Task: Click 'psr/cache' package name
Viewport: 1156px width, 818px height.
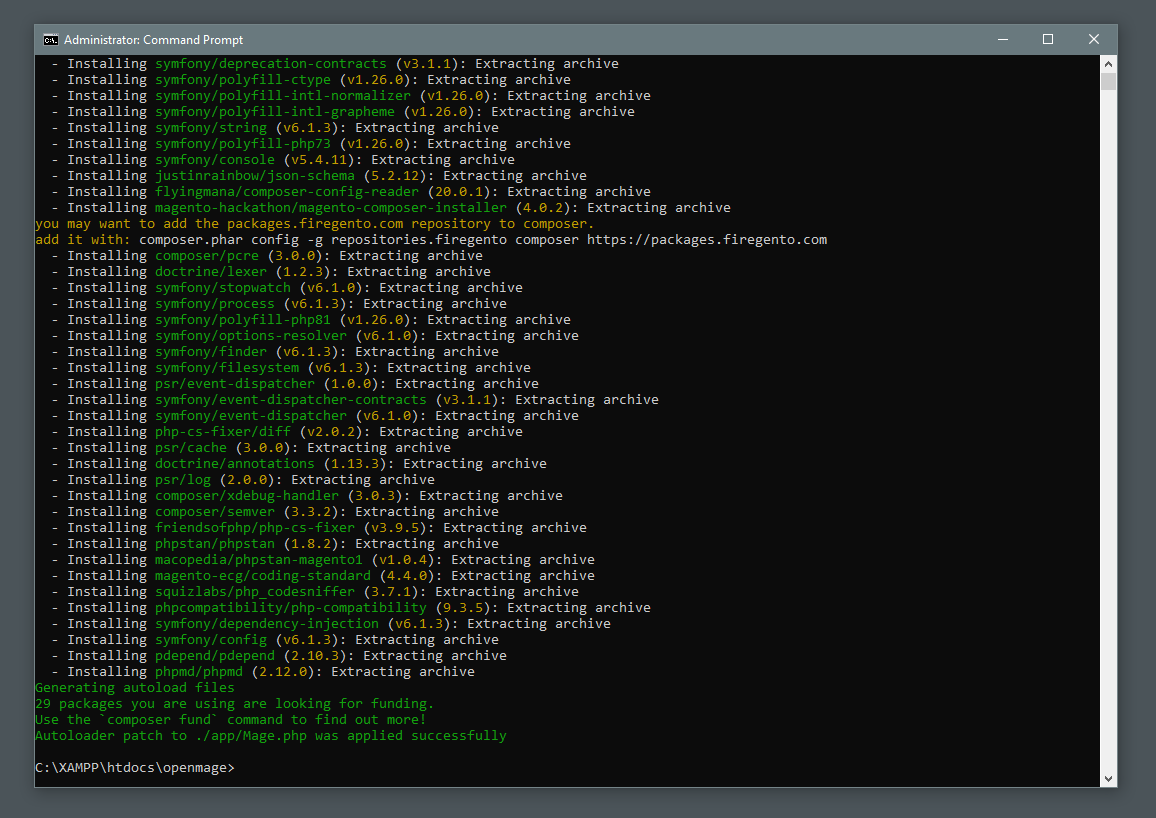Action: (x=191, y=447)
